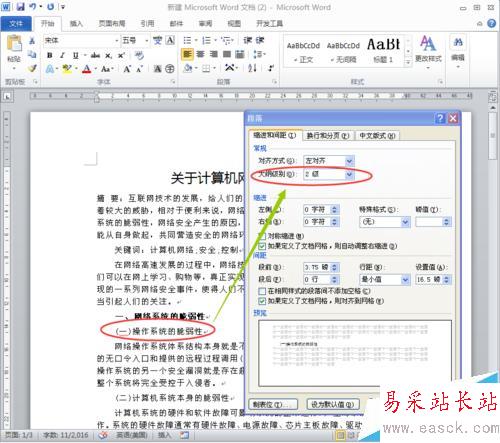Apply the Normal style

[x=303, y=51]
